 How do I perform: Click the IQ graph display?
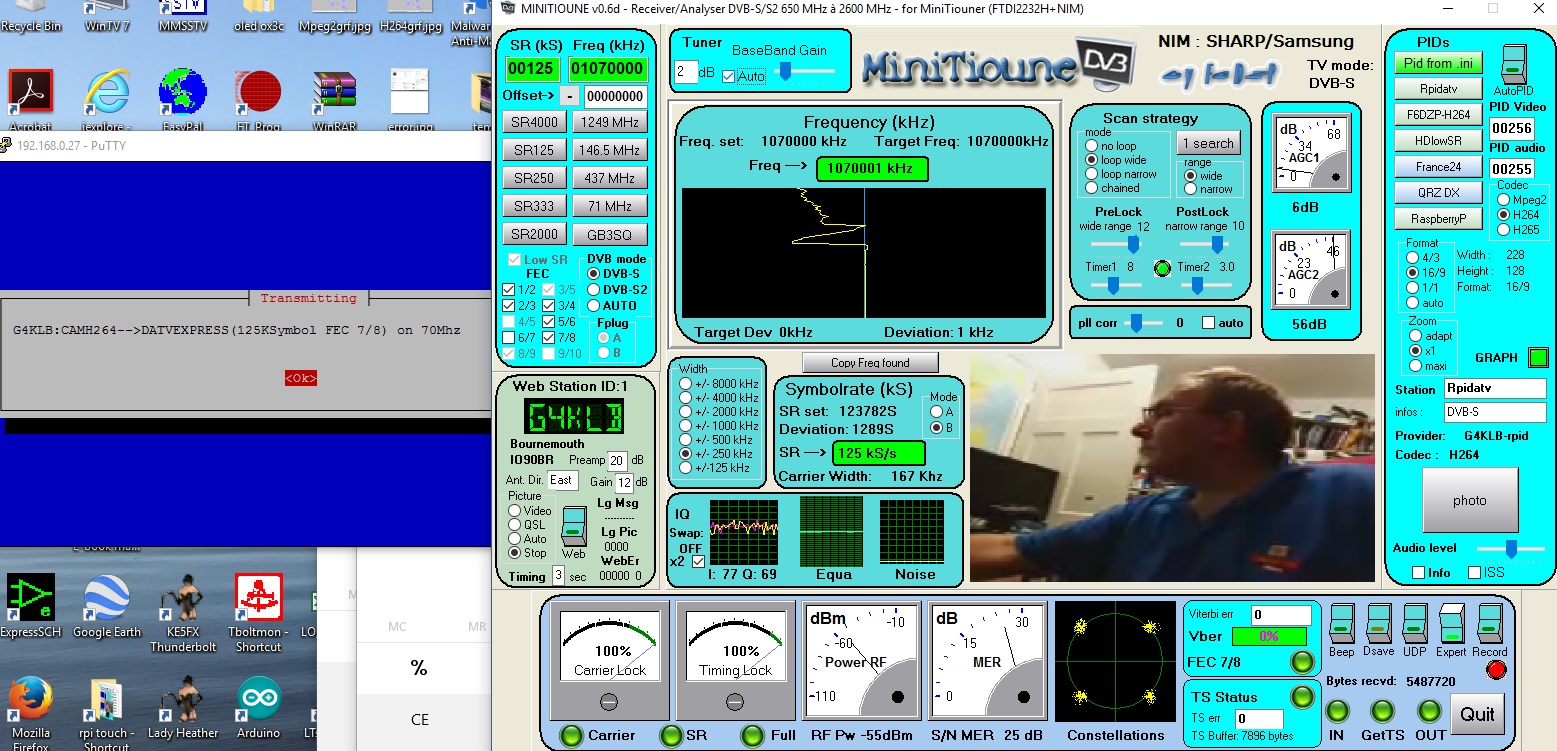tap(744, 533)
